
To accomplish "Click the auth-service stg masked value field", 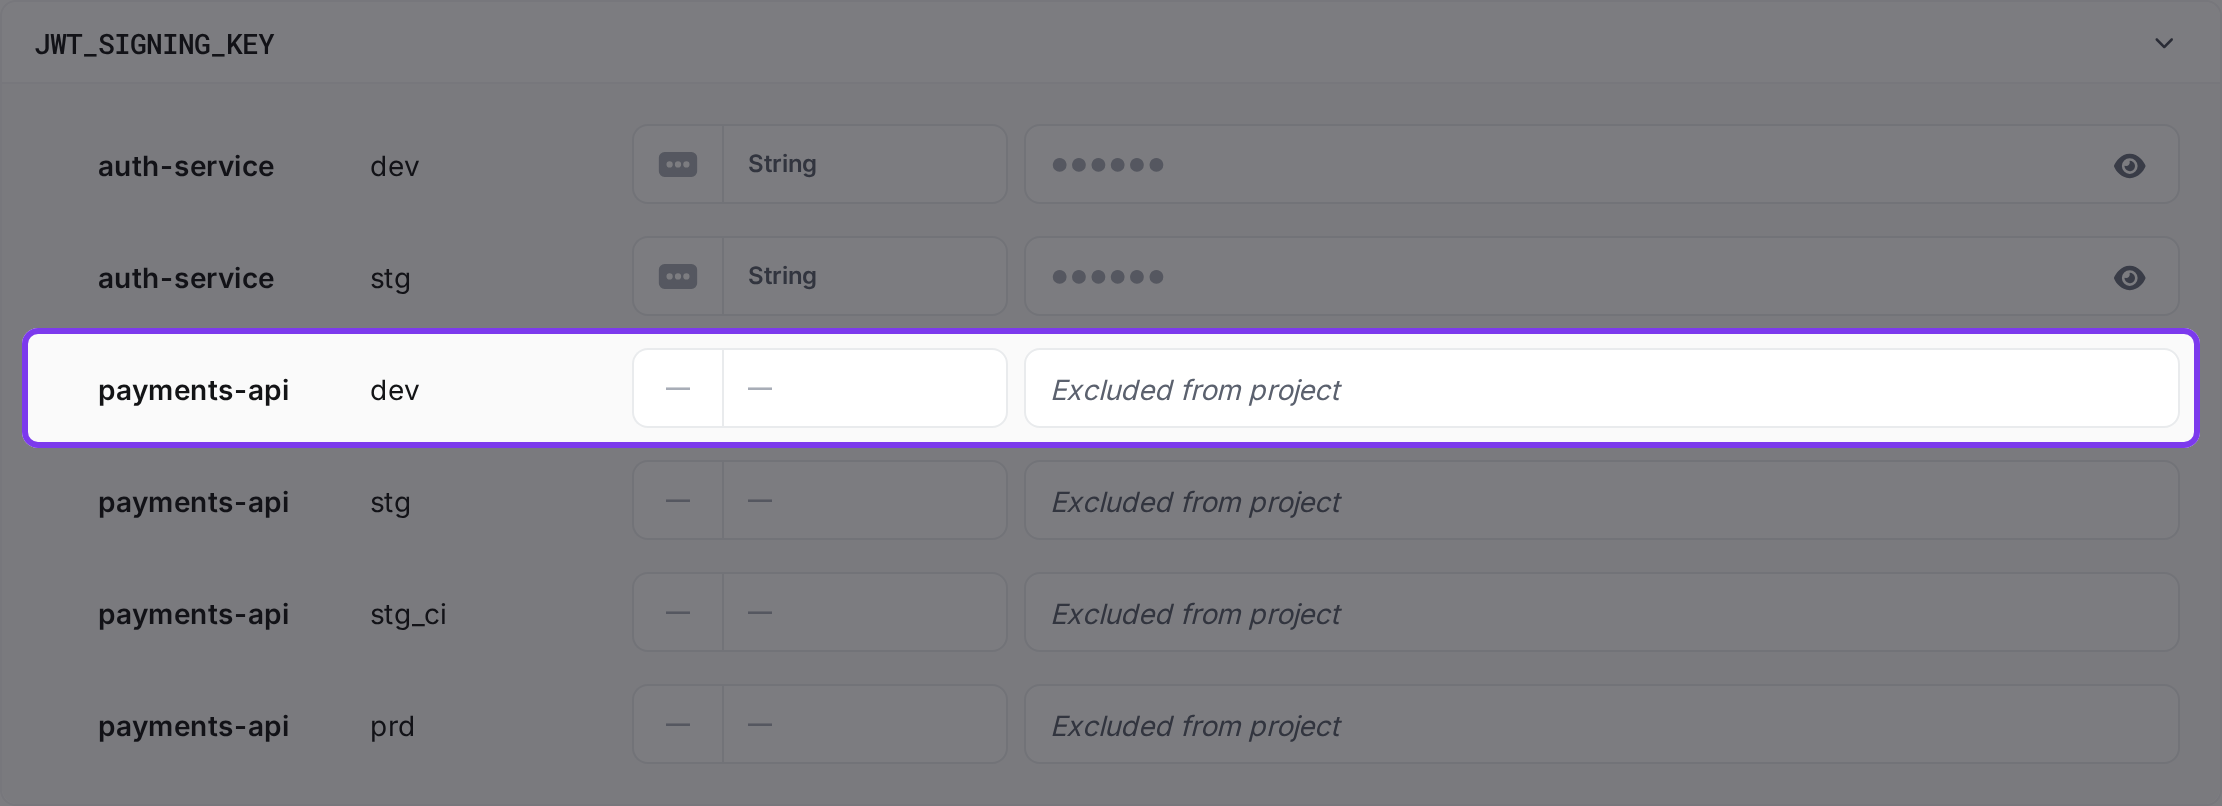I will coord(1601,276).
